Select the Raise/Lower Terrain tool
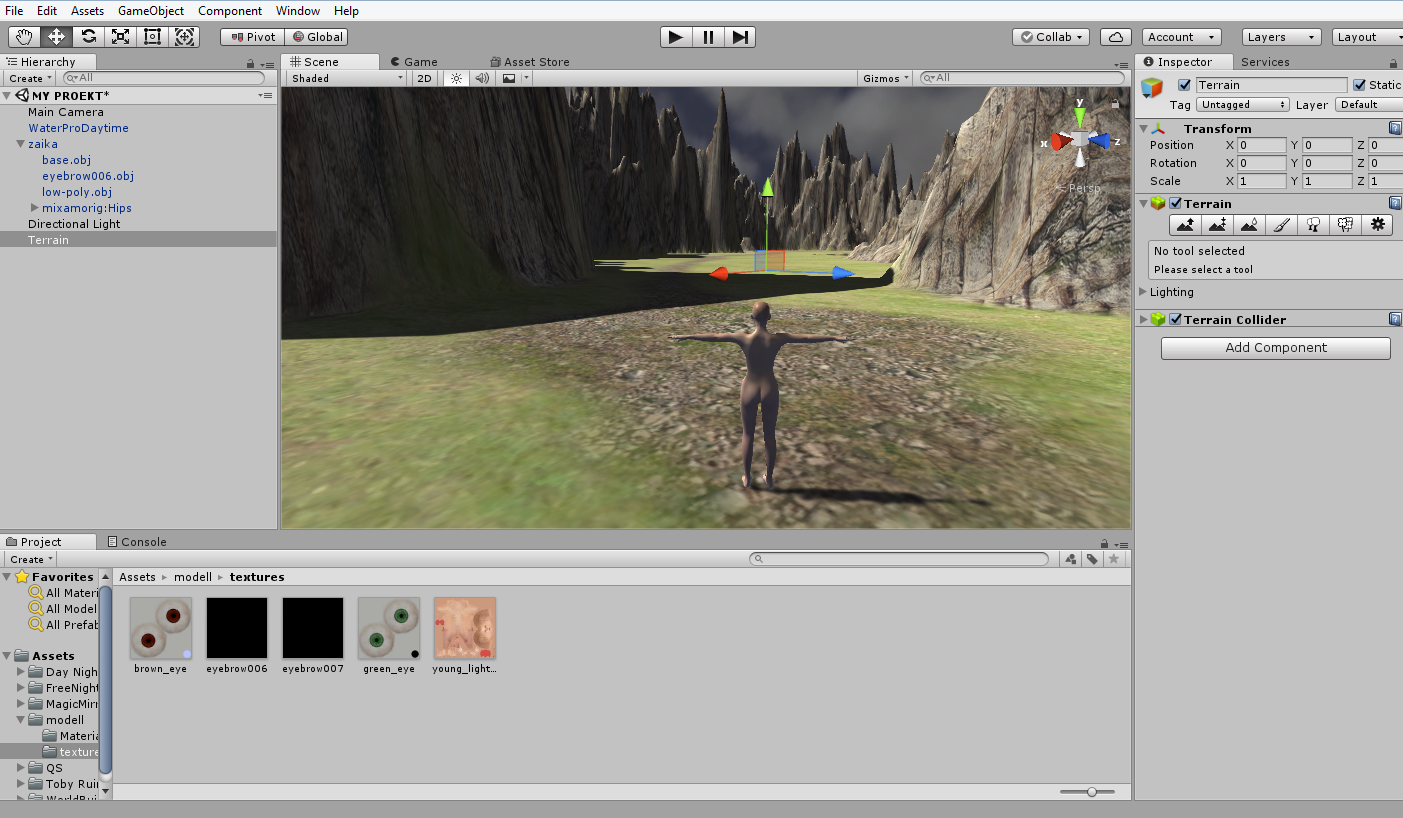Image resolution: width=1403 pixels, height=818 pixels. coord(1185,225)
